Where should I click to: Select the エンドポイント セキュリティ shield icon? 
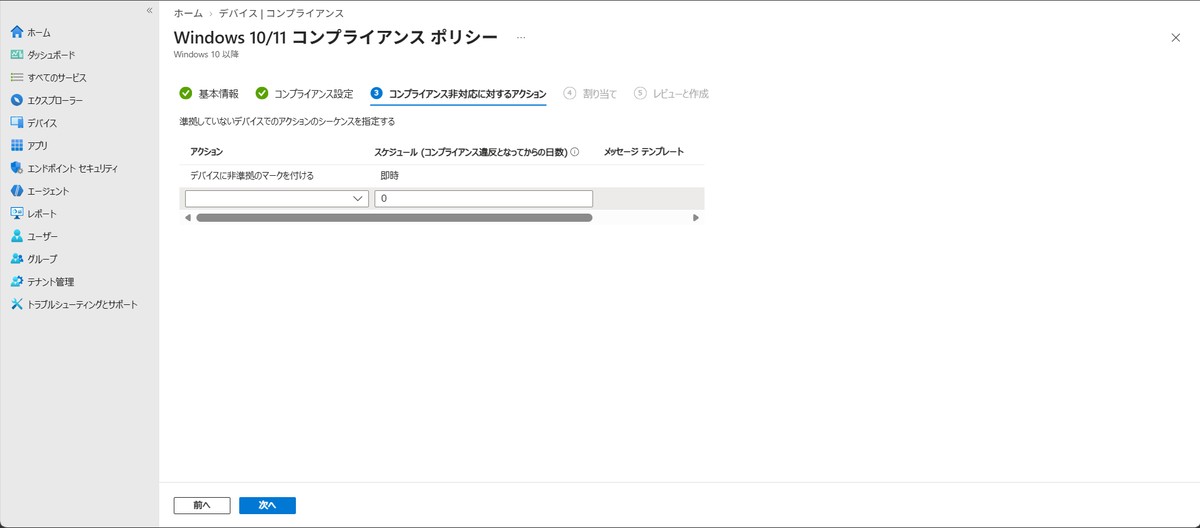[17, 168]
